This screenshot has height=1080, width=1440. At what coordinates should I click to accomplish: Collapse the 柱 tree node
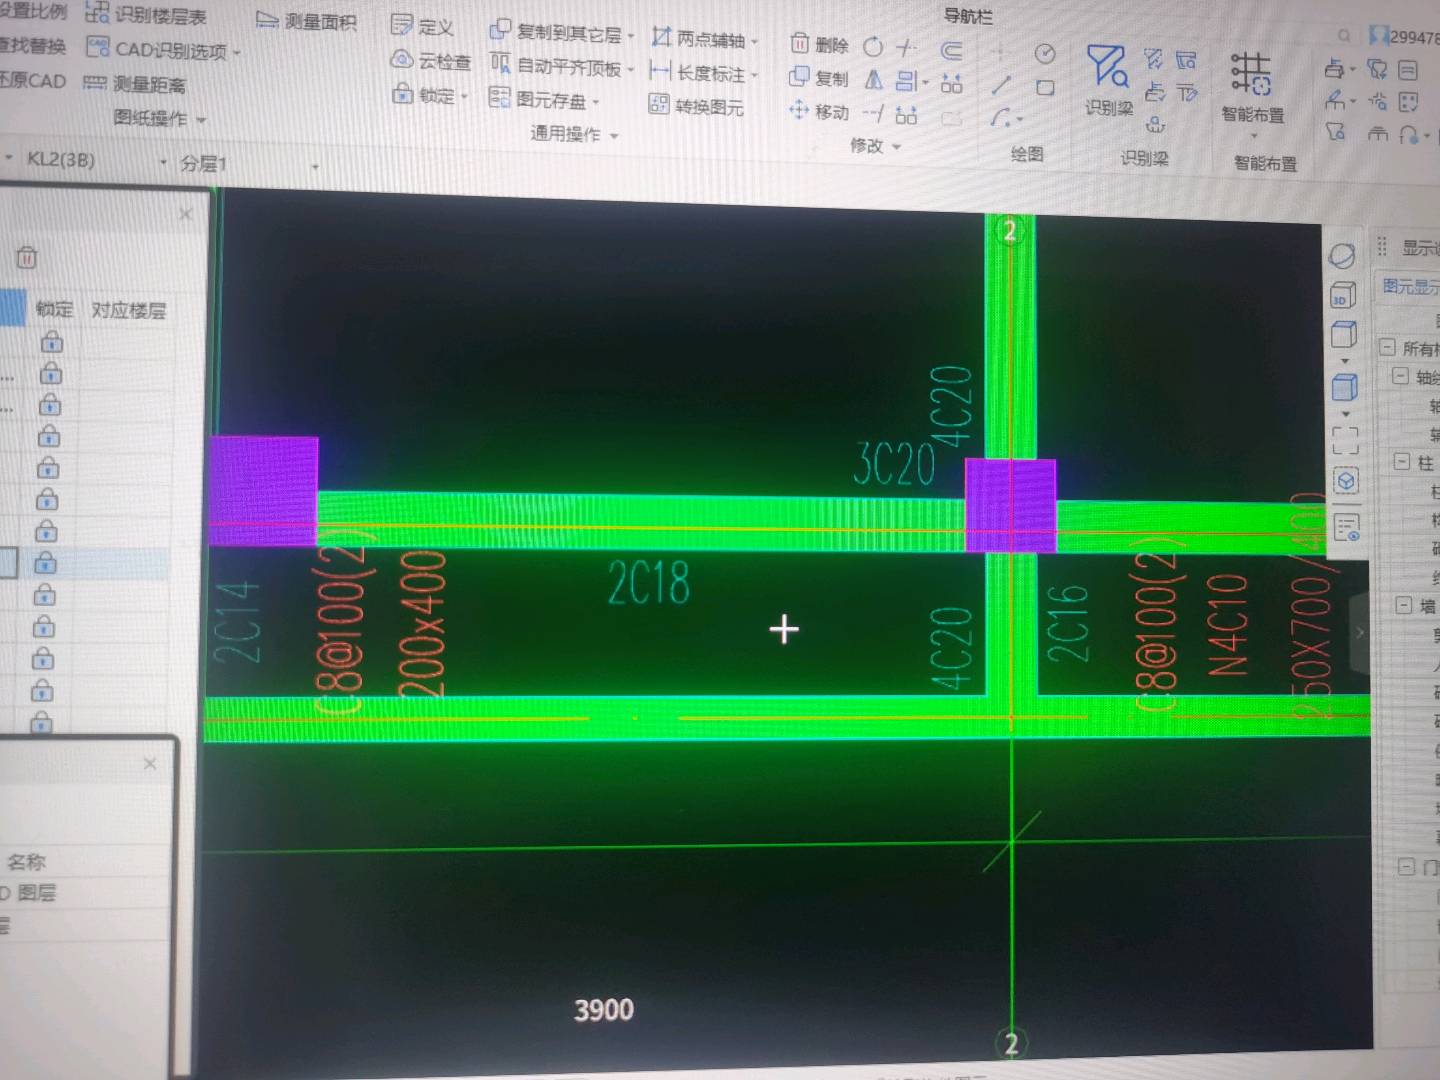[1402, 462]
